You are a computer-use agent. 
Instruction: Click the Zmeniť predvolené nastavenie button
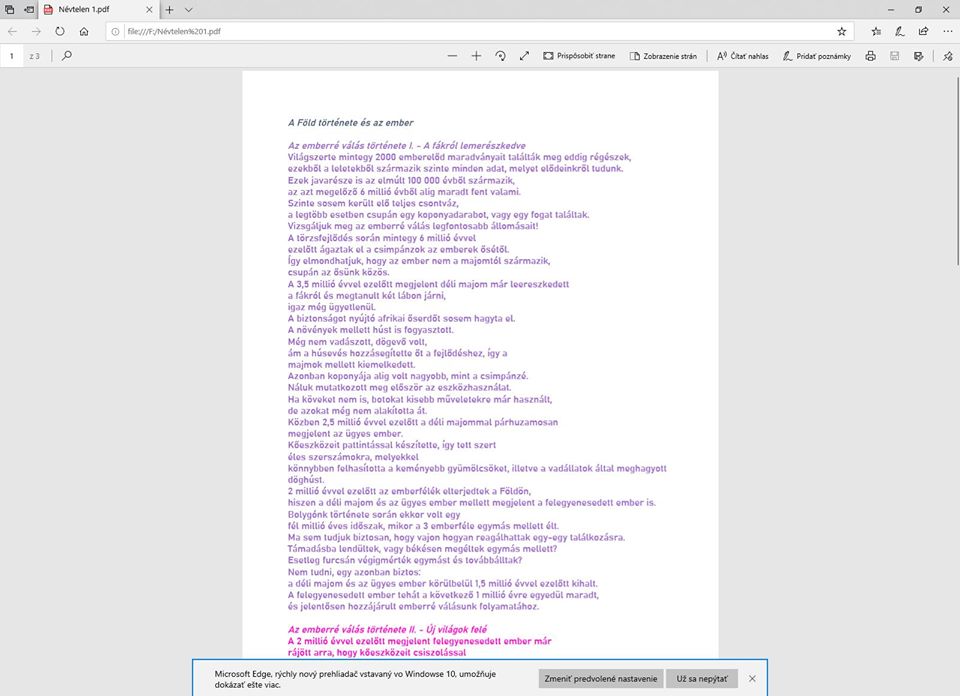pyautogui.click(x=600, y=679)
